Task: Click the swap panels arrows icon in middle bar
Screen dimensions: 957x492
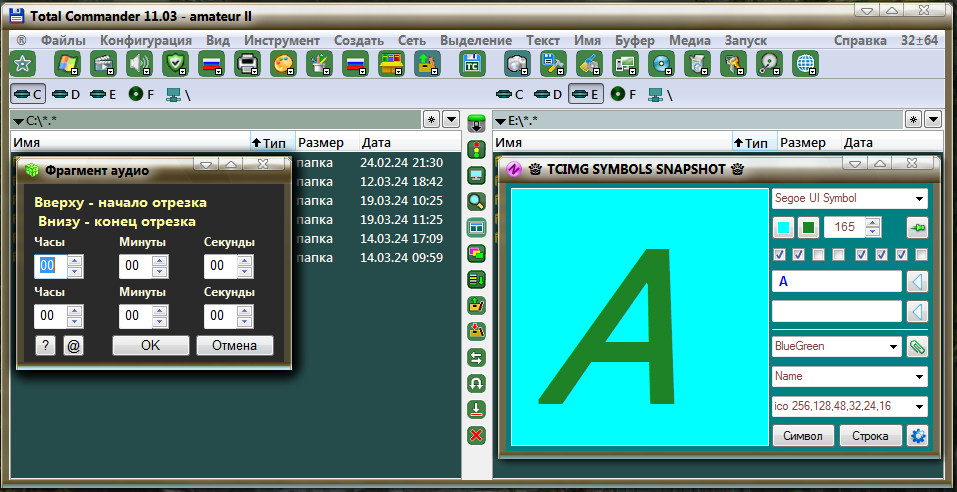Action: [x=476, y=358]
